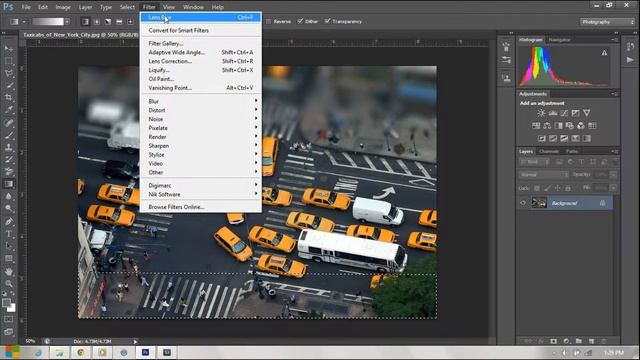Toggle the Dither checkbox
640x360 pixels.
[300, 21]
